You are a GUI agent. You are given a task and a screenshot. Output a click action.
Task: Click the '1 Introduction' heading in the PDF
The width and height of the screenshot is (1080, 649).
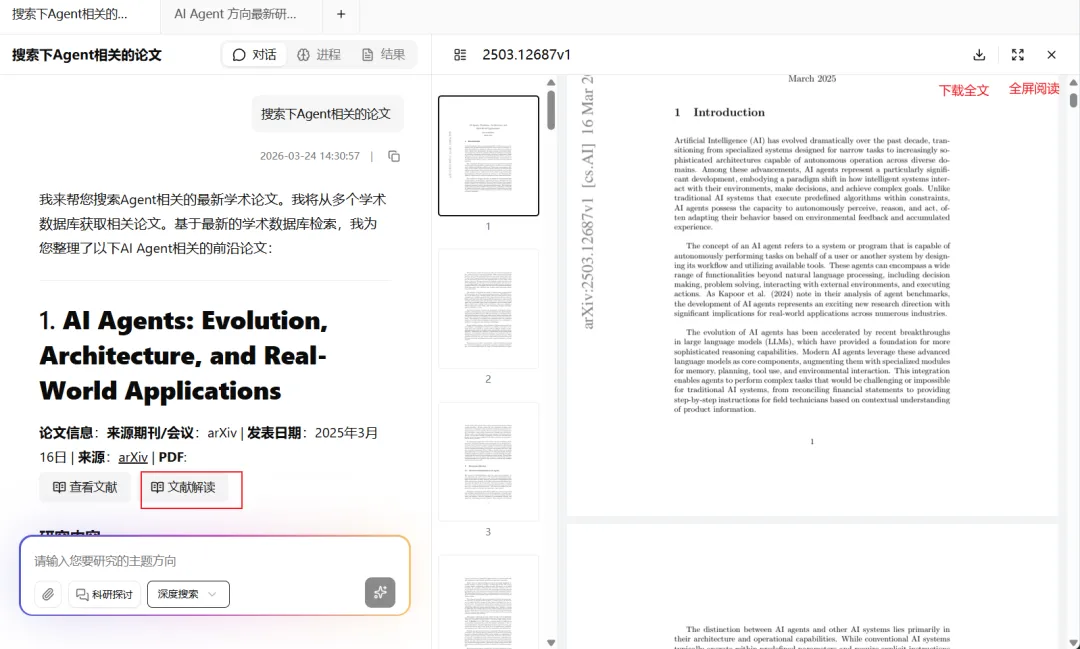coord(720,112)
